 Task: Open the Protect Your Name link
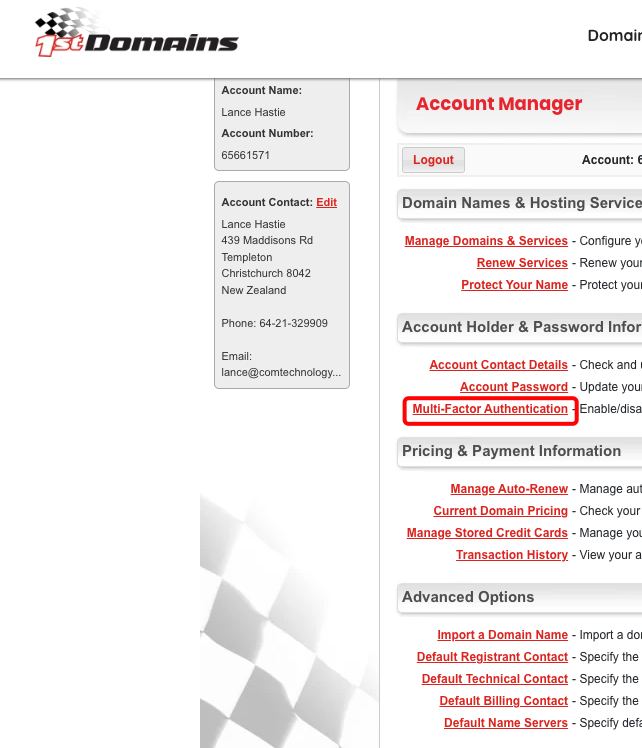[x=514, y=285]
